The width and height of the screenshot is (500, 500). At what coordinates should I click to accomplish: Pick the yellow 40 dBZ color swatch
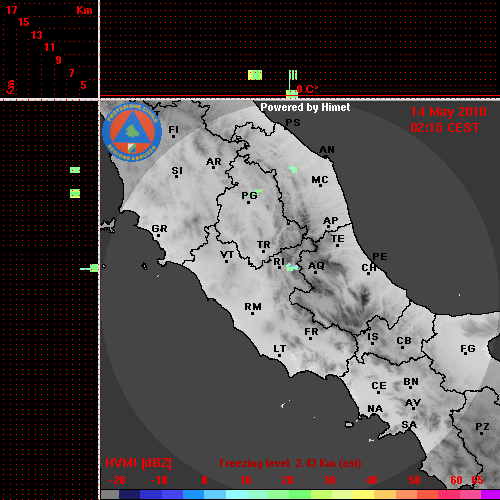click(x=364, y=494)
